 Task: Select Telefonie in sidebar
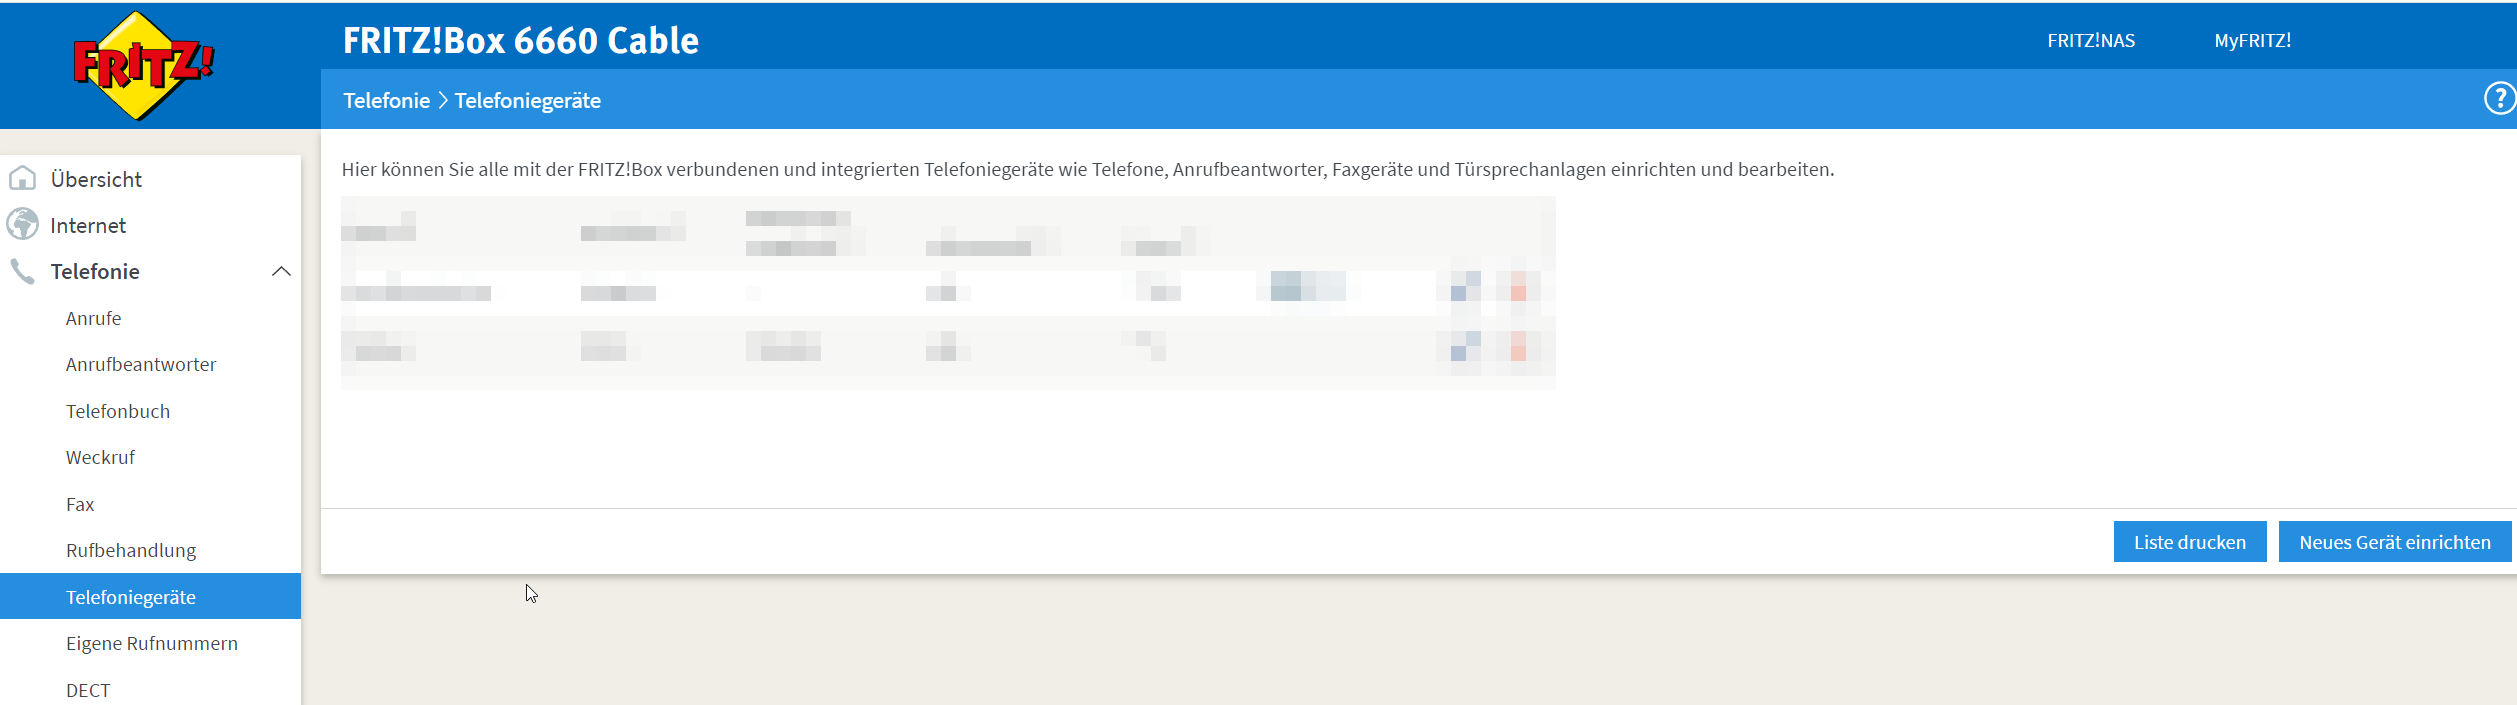95,271
